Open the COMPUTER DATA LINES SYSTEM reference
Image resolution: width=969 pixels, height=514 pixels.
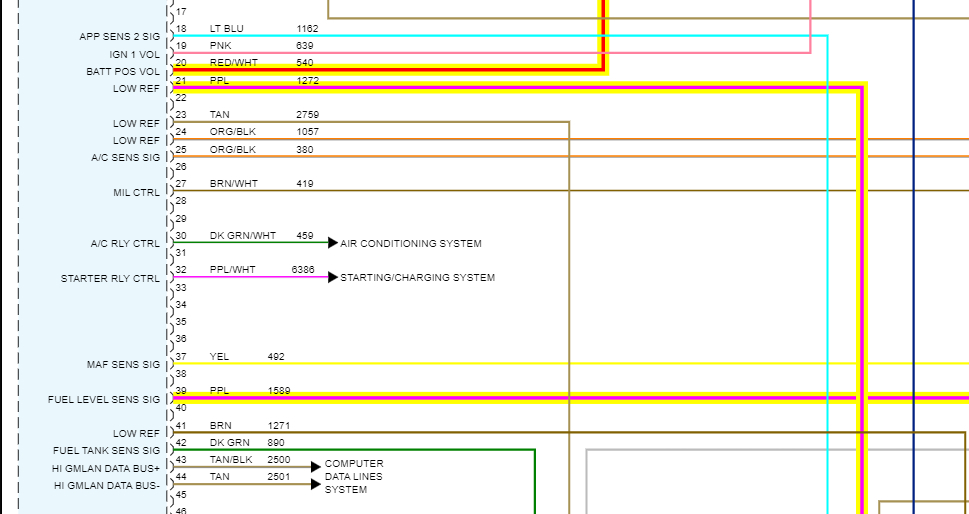(354, 476)
